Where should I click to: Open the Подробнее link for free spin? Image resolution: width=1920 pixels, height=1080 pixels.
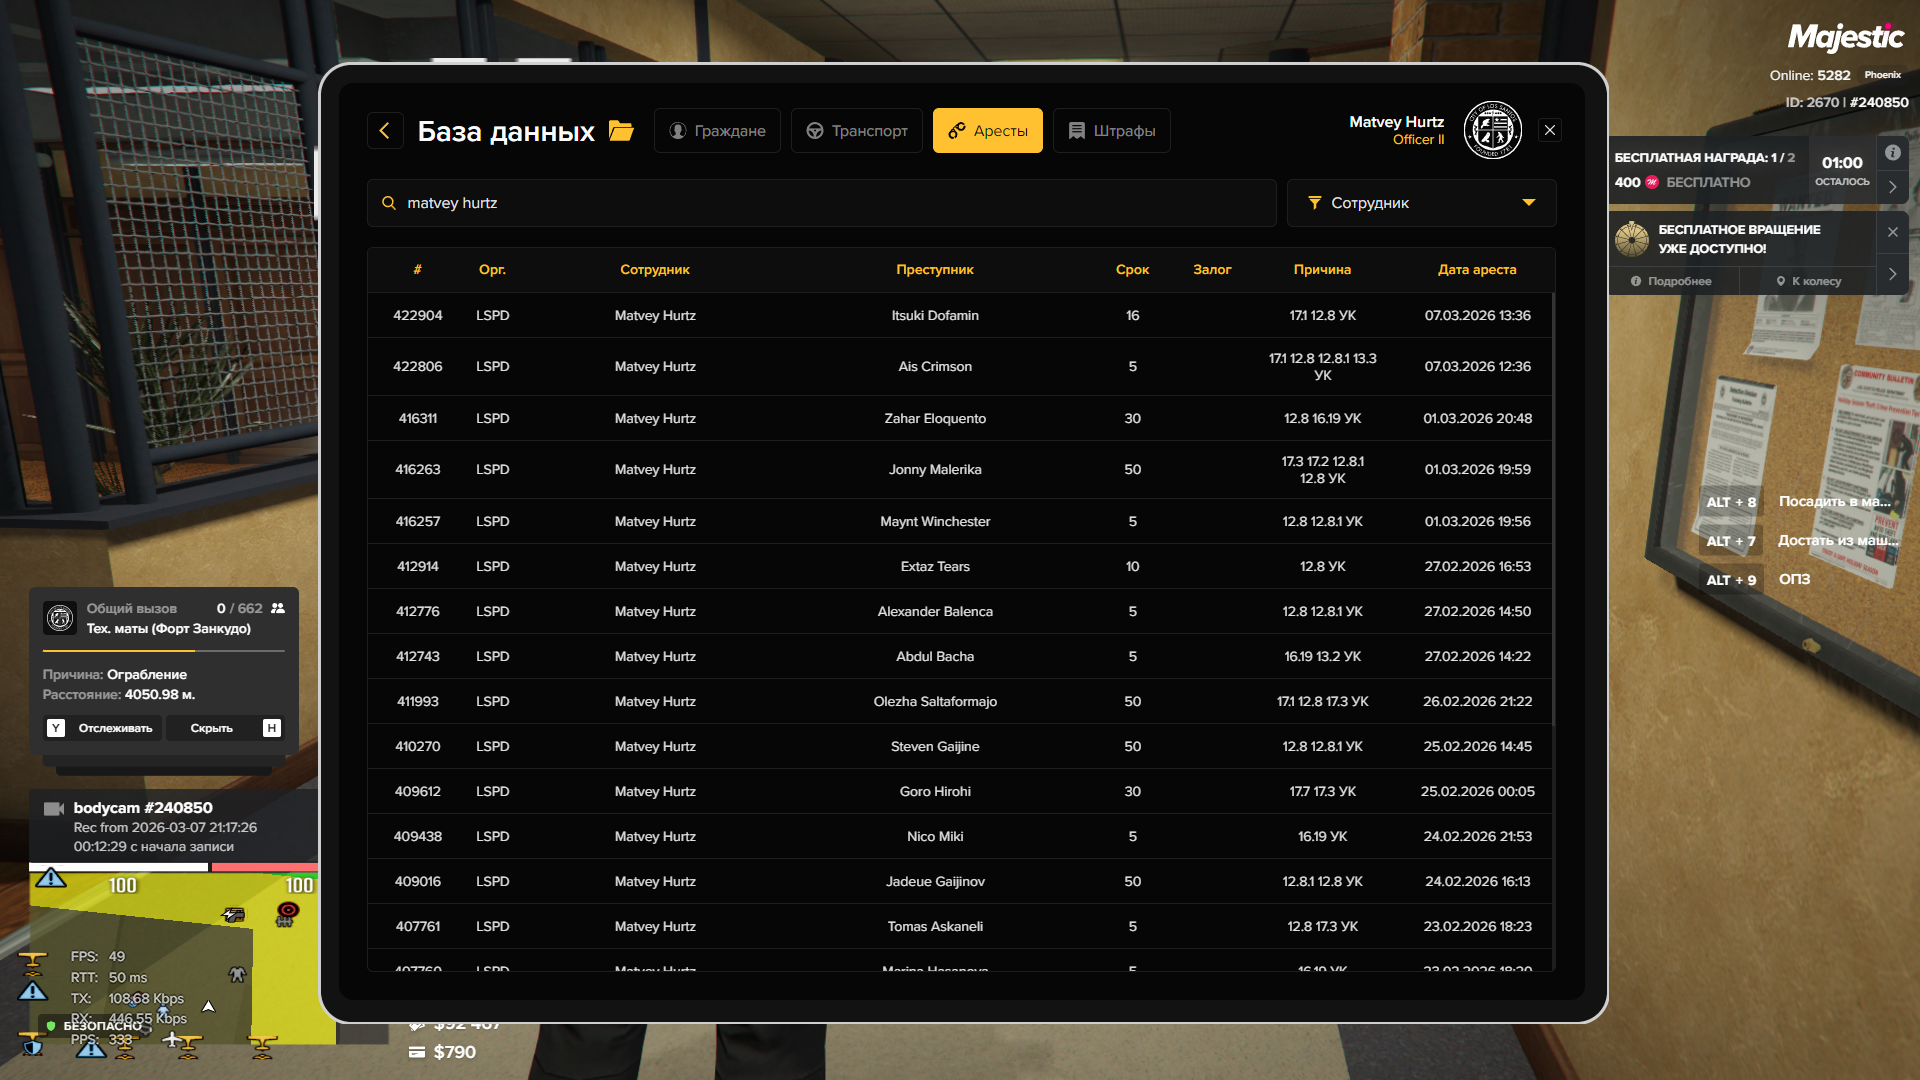[1671, 281]
